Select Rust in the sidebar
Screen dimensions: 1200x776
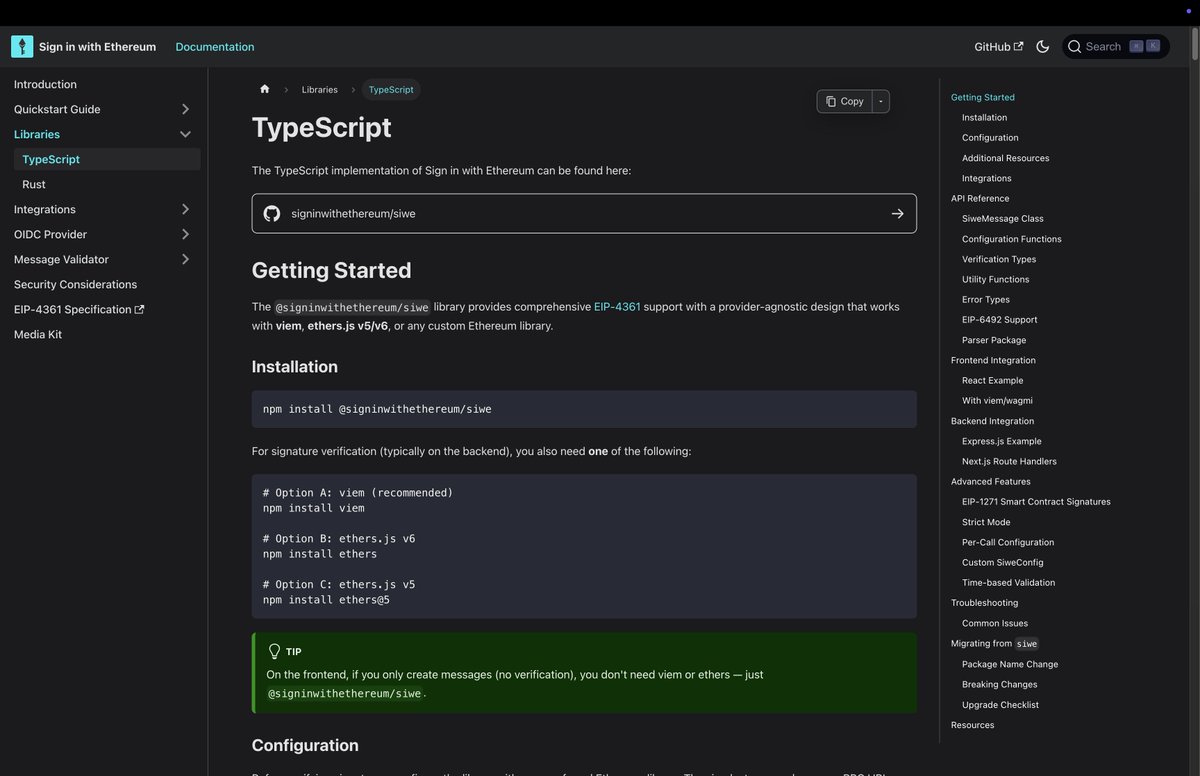tap(34, 184)
